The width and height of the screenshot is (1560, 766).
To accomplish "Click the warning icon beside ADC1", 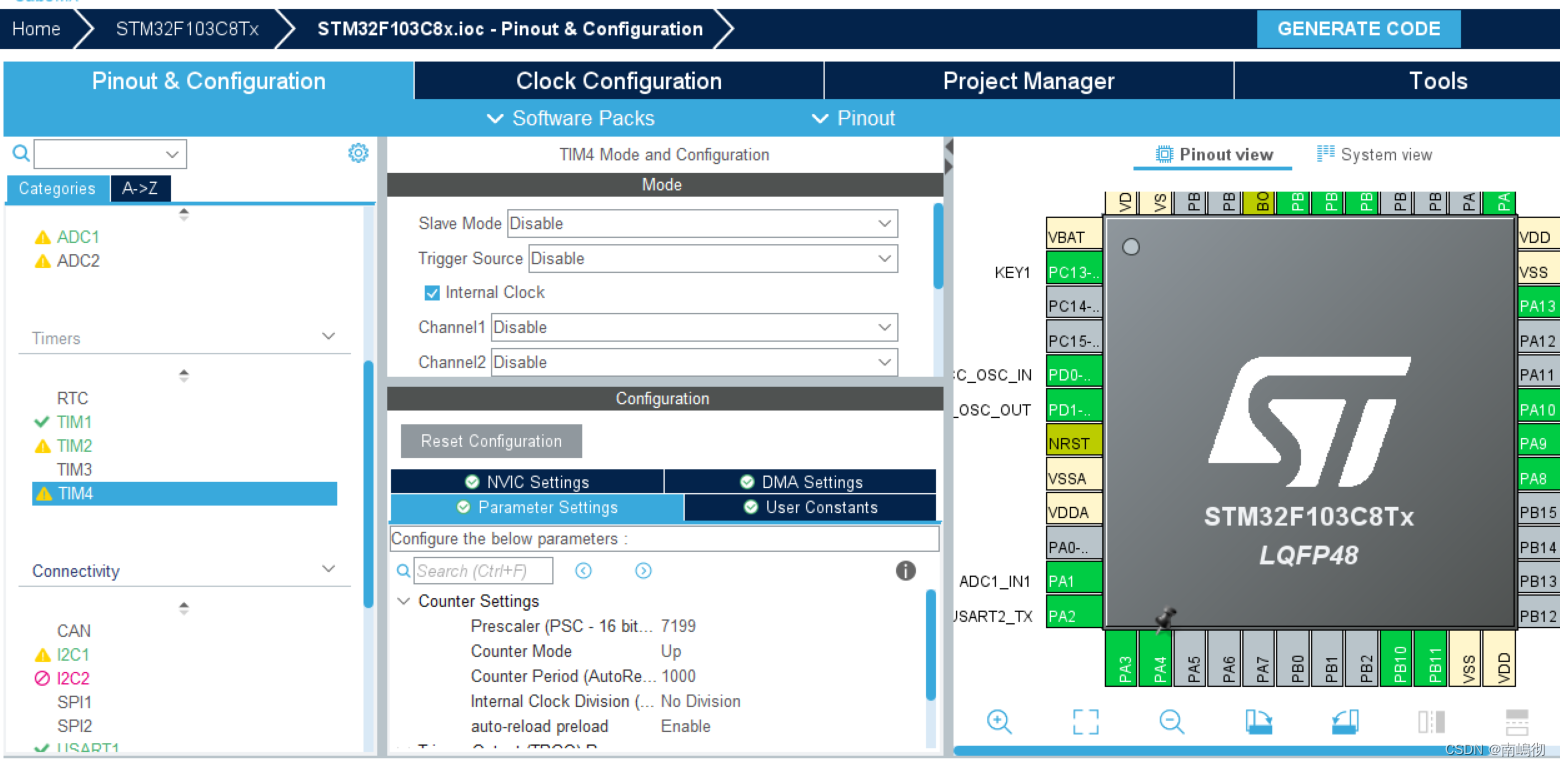I will (x=42, y=237).
